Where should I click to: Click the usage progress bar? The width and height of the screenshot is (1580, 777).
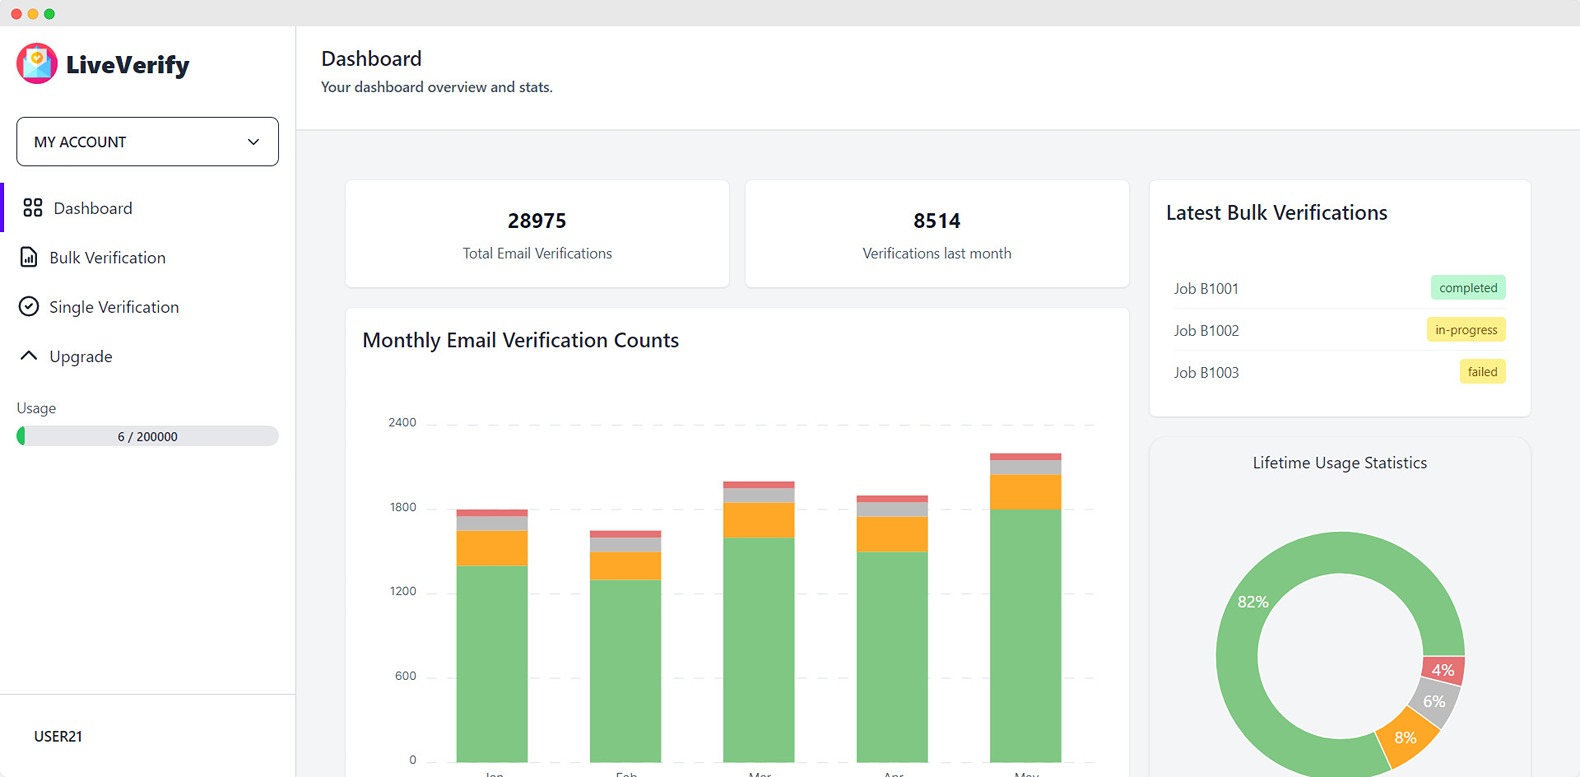click(x=147, y=436)
